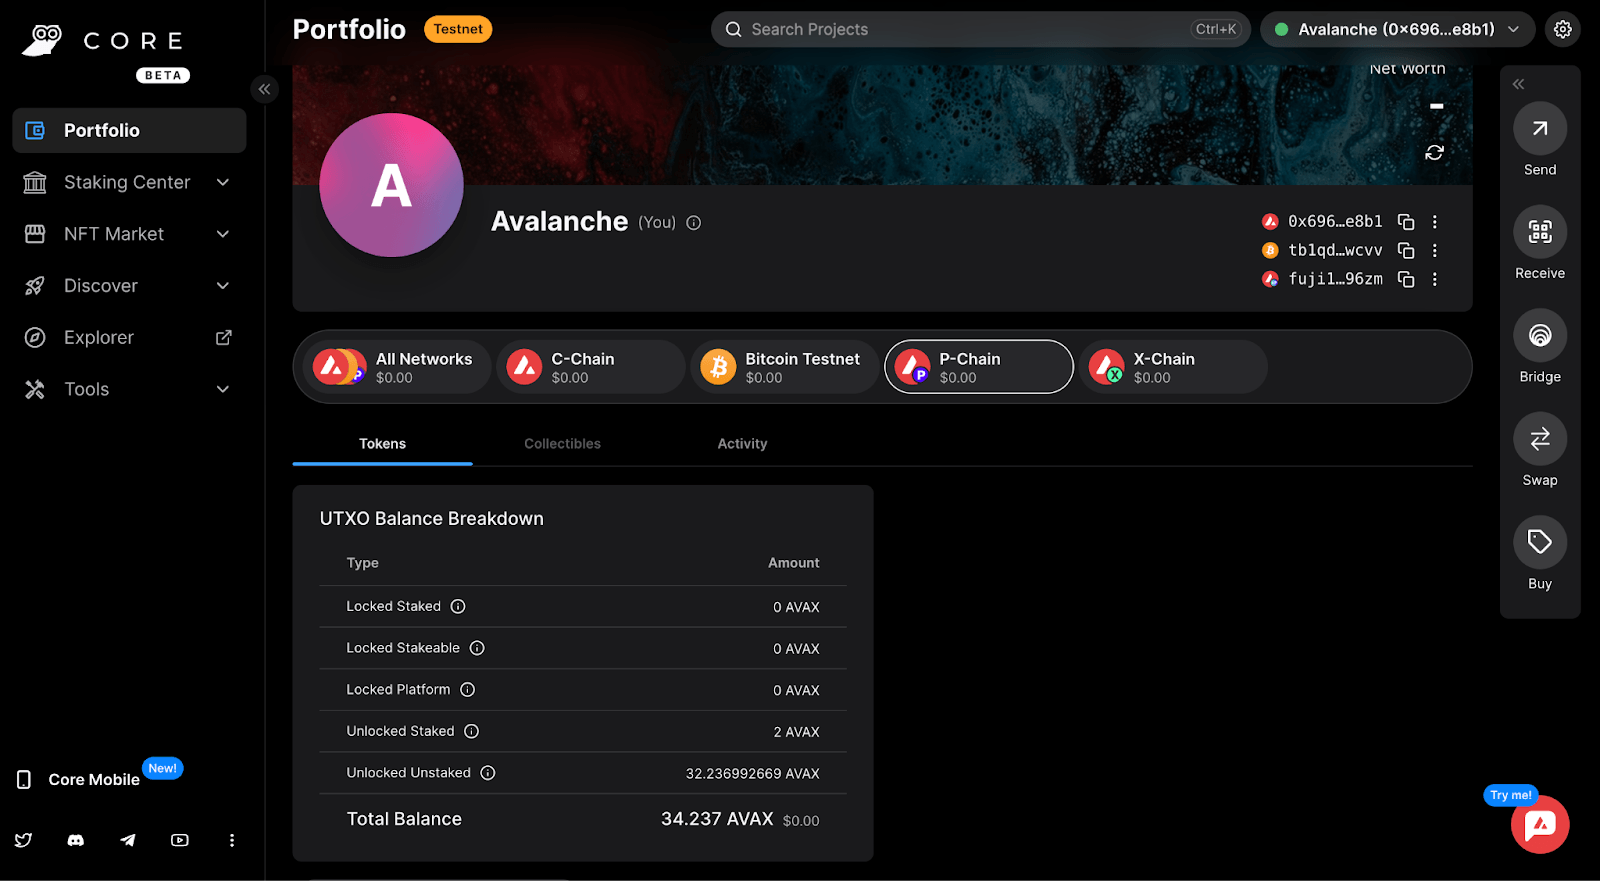The height and width of the screenshot is (881, 1600).
Task: Select the X-Chain network
Action: (x=1173, y=367)
